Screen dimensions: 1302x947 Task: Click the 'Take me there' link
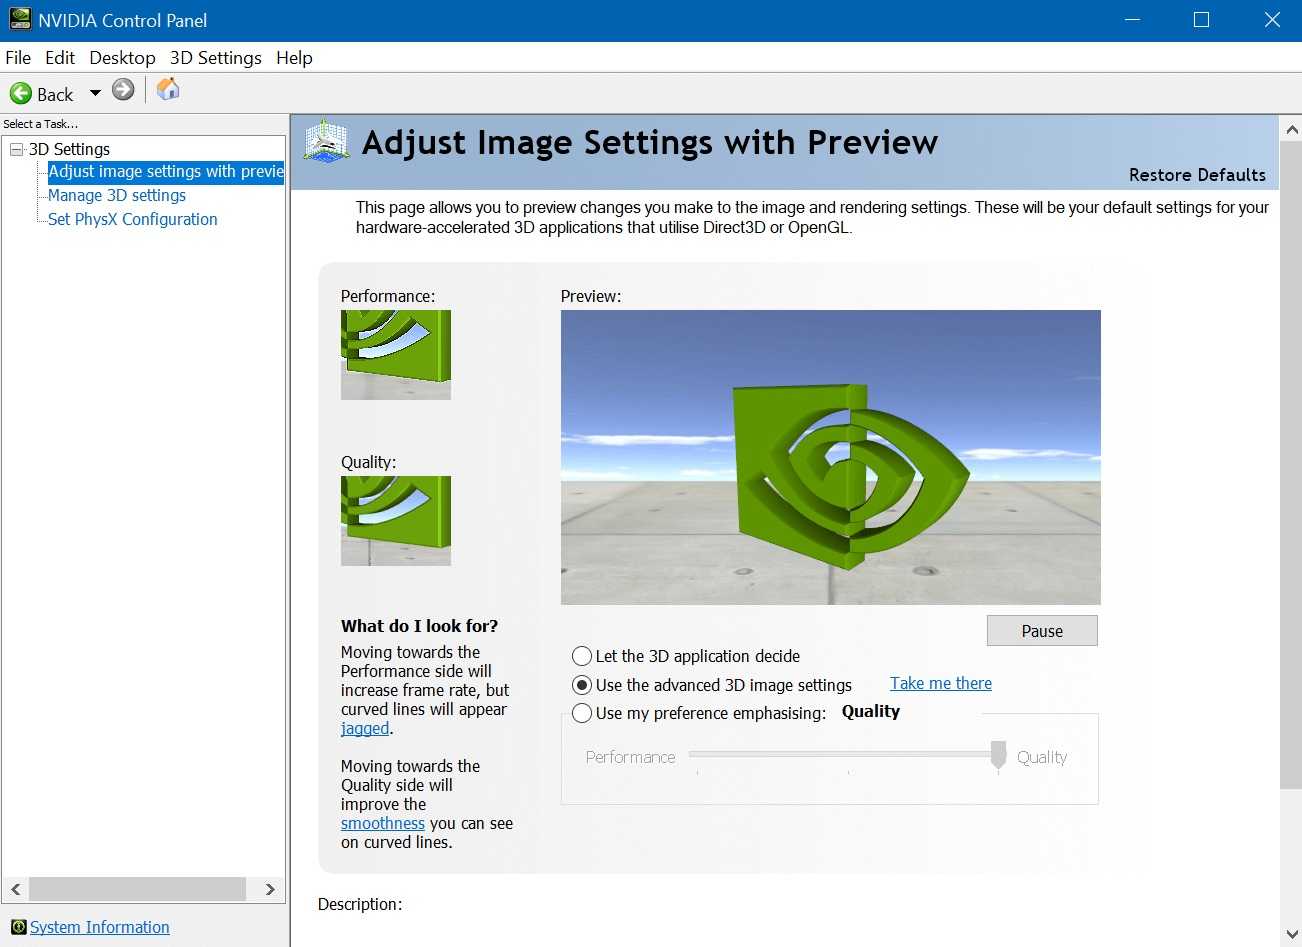tap(939, 683)
